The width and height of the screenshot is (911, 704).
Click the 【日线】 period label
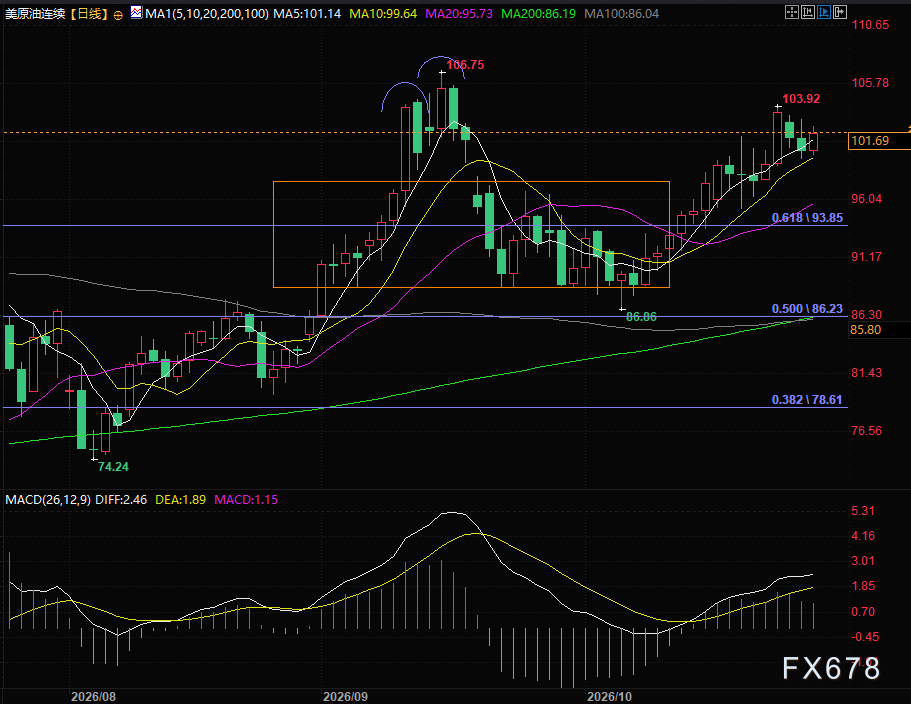pyautogui.click(x=89, y=13)
